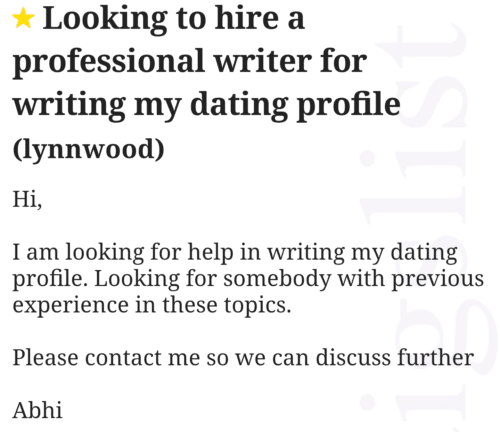Favorite this posting with the yellow star
This screenshot has width=500, height=432.
(x=23, y=19)
